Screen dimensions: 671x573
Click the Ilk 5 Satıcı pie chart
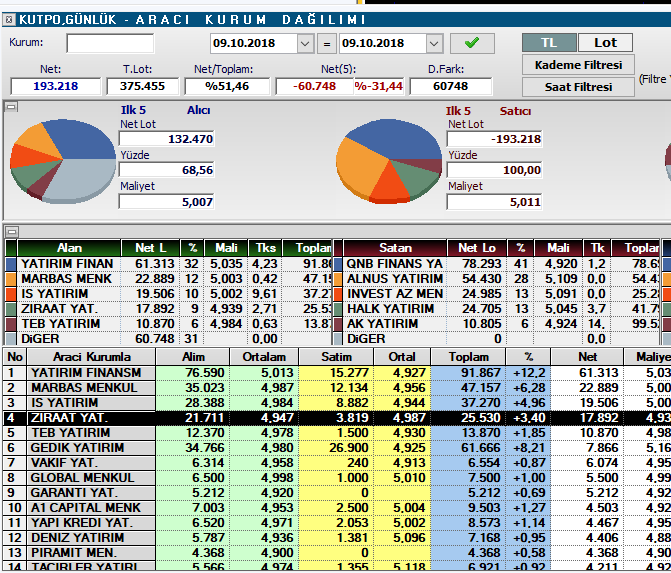point(389,161)
